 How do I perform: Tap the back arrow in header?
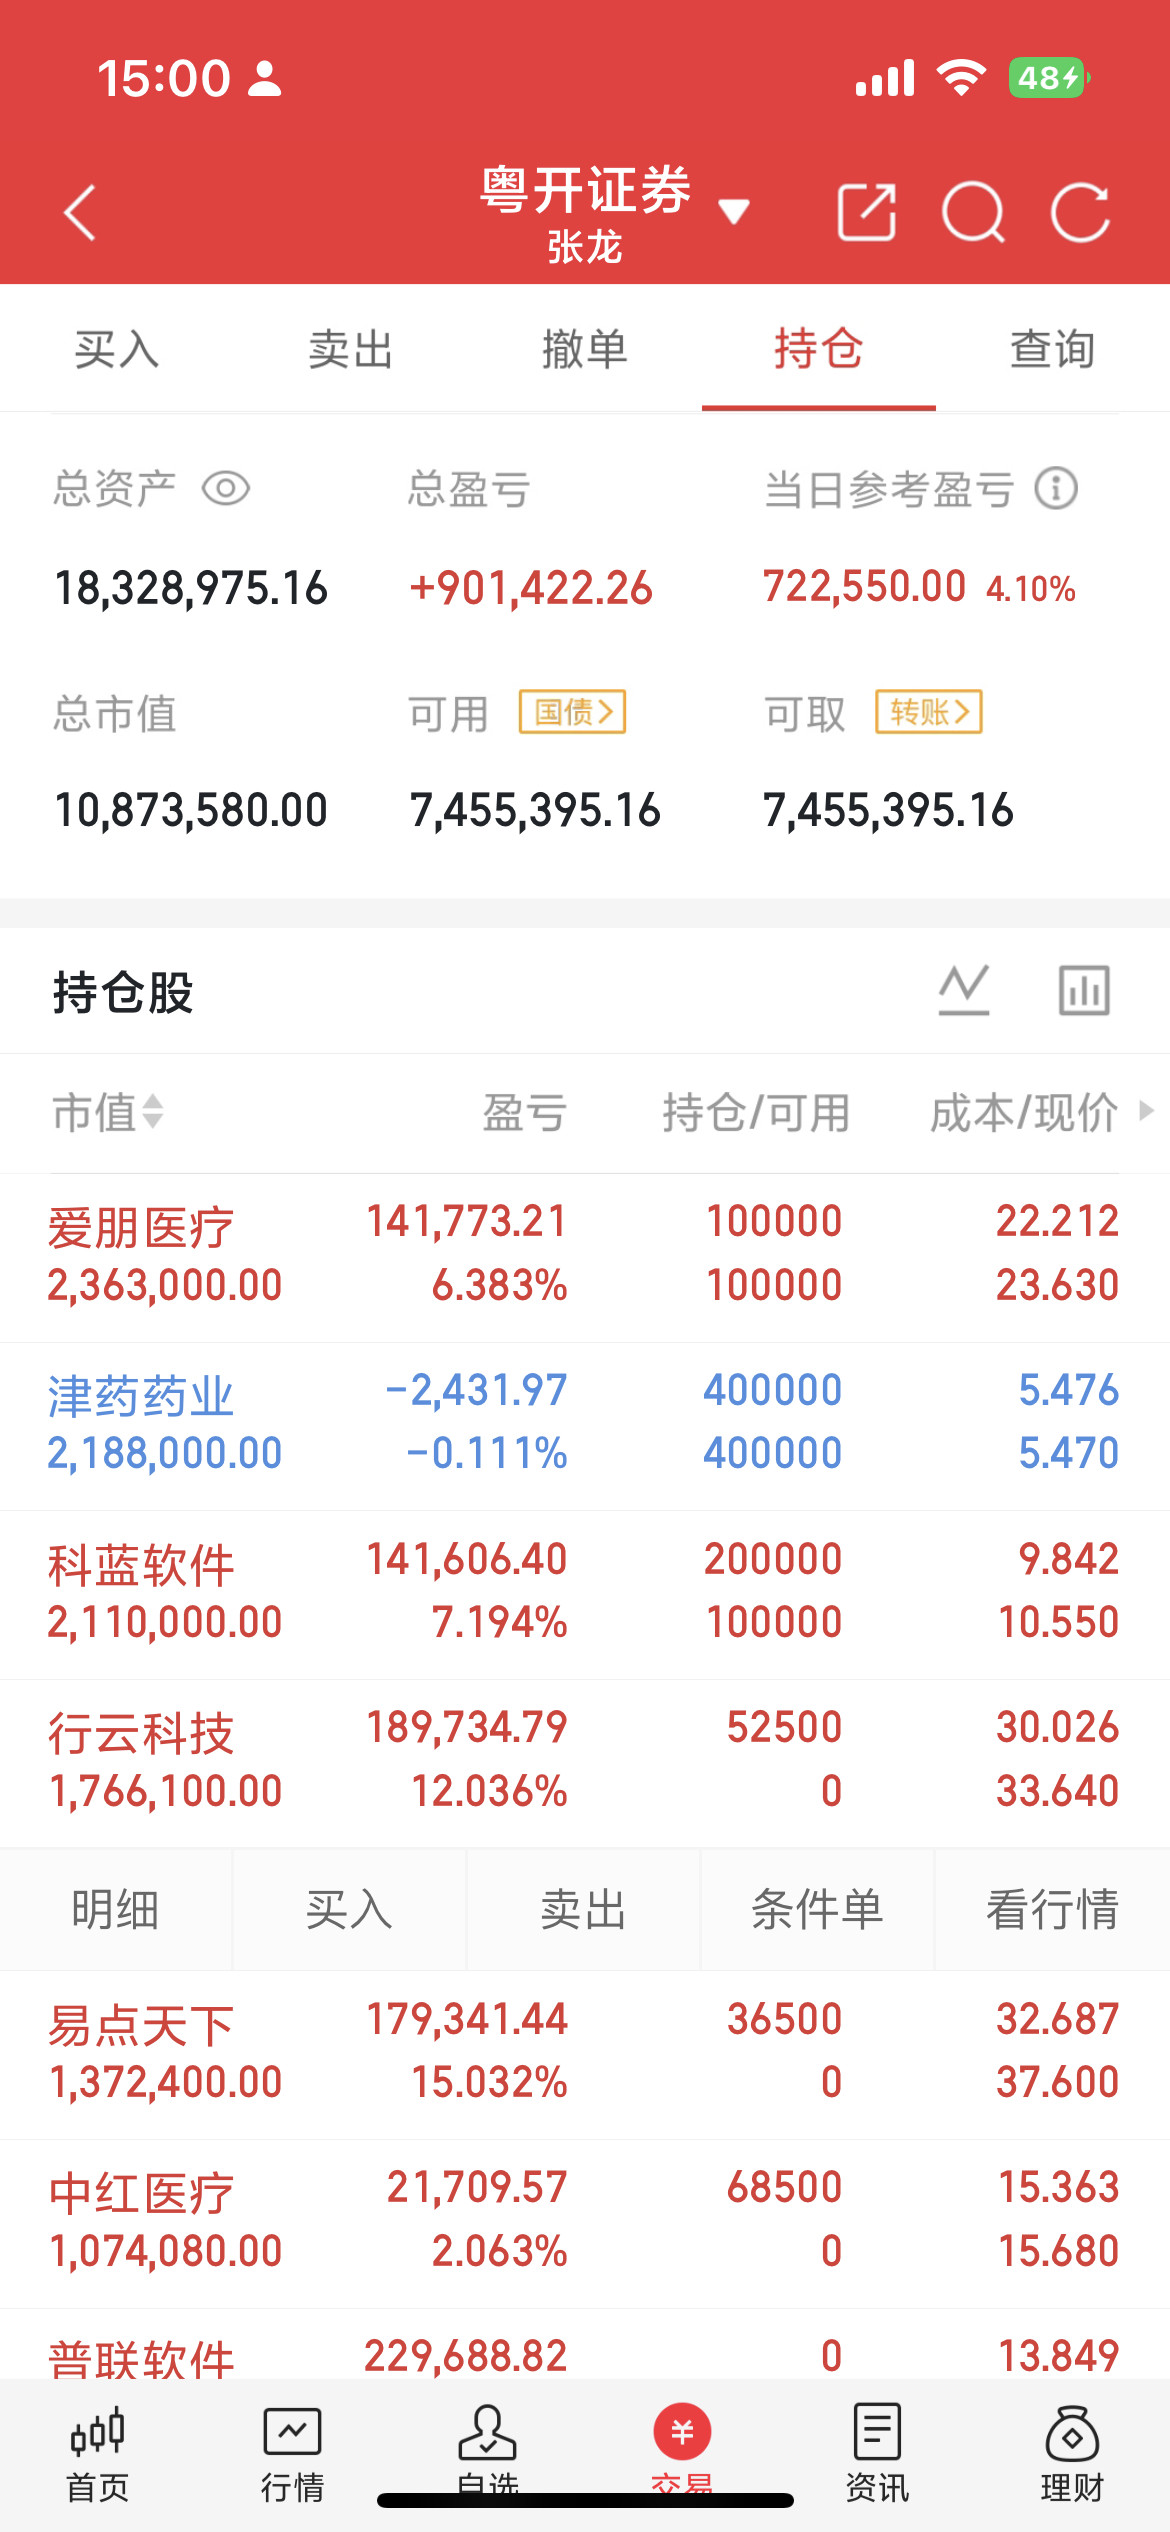(80, 213)
